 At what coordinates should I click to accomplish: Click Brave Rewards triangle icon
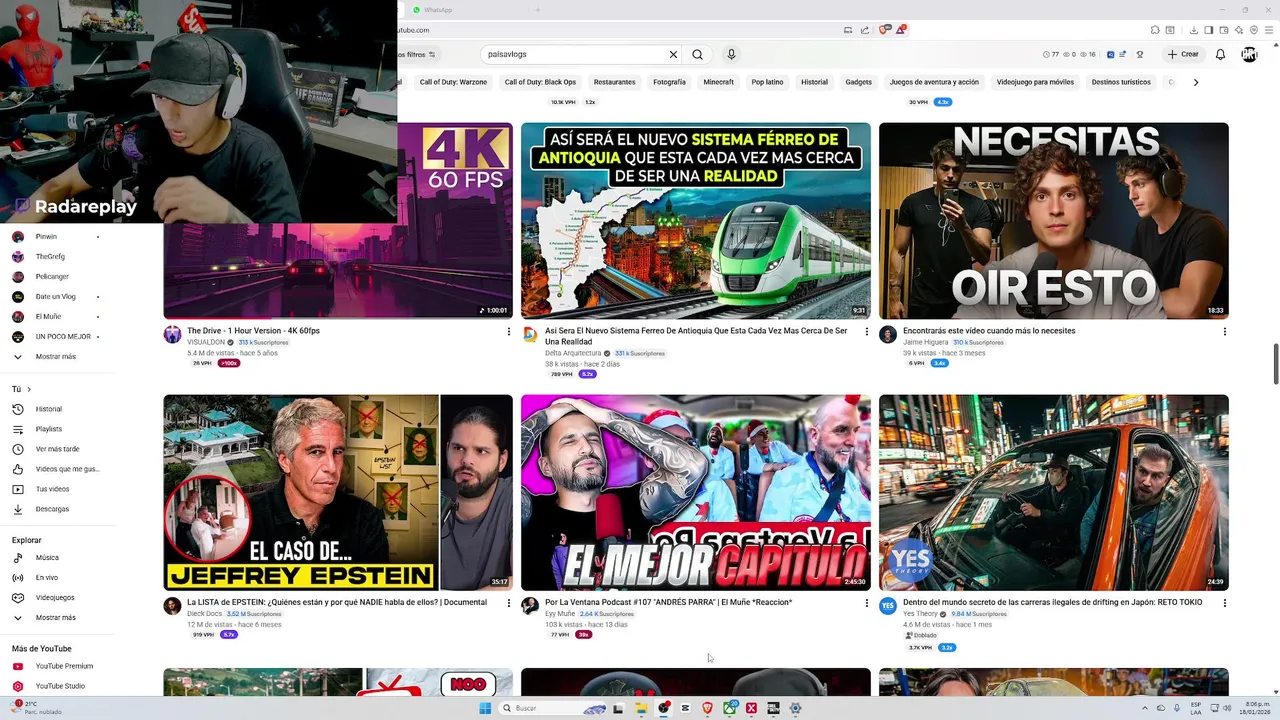click(900, 30)
